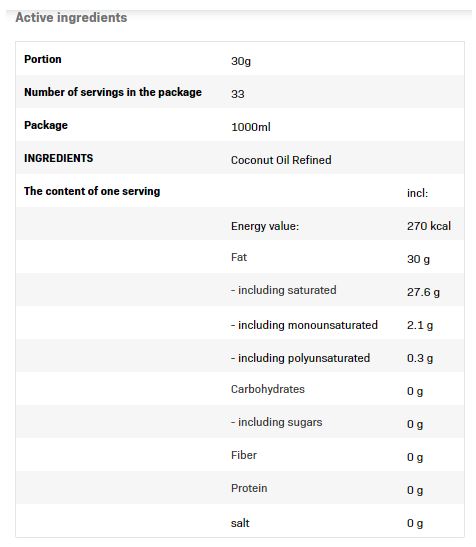Click the Energy value label
476x547 pixels.
click(265, 226)
